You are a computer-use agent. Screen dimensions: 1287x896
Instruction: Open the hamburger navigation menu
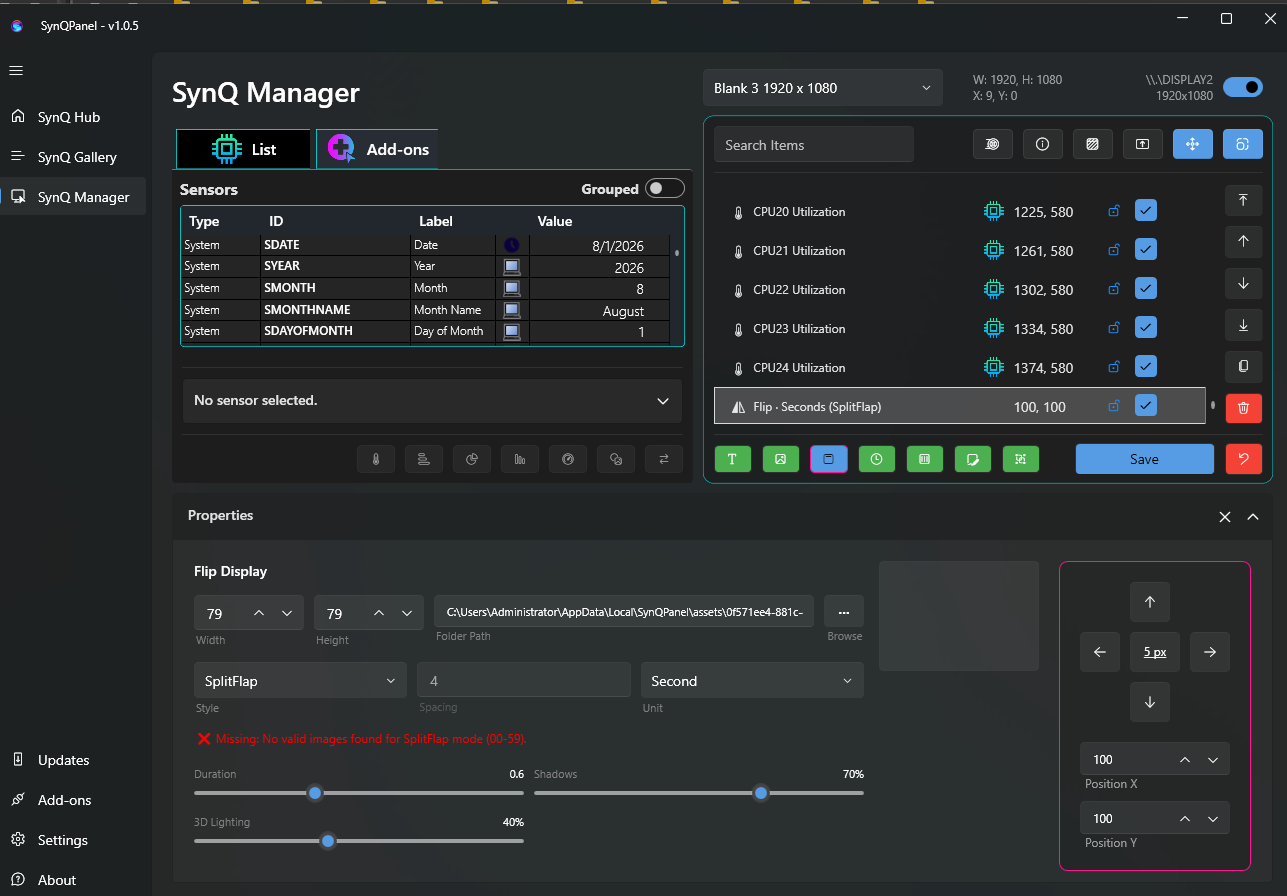[16, 70]
